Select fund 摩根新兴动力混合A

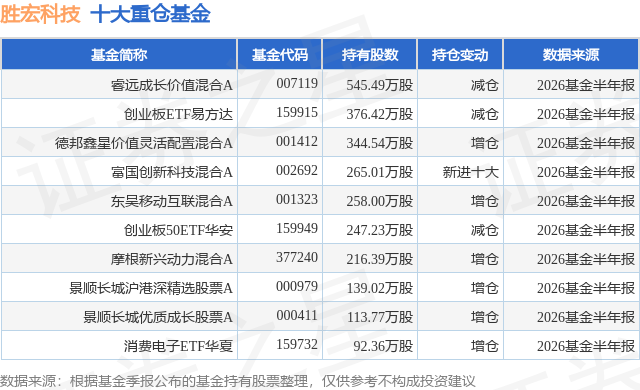[171, 259]
